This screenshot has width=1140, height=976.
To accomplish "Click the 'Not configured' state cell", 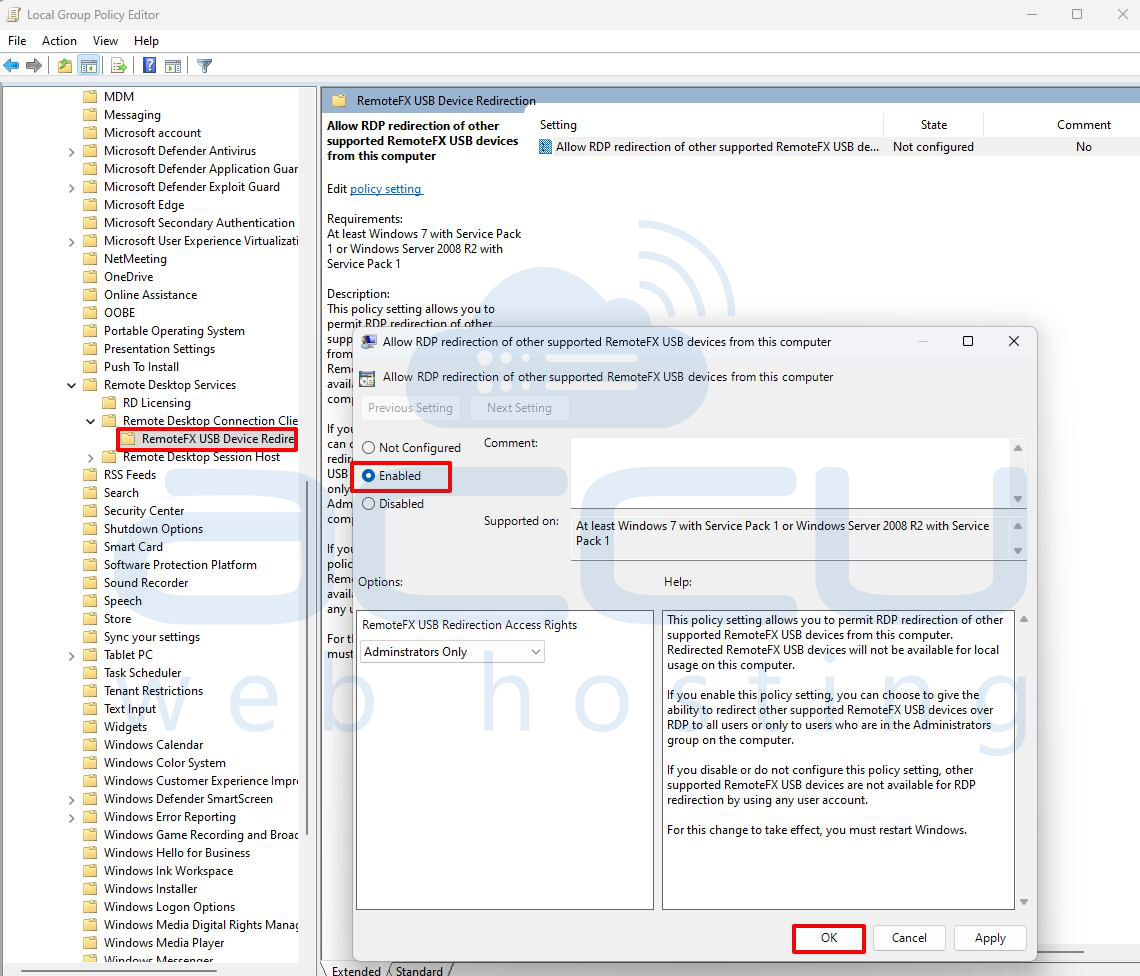I will 933,147.
